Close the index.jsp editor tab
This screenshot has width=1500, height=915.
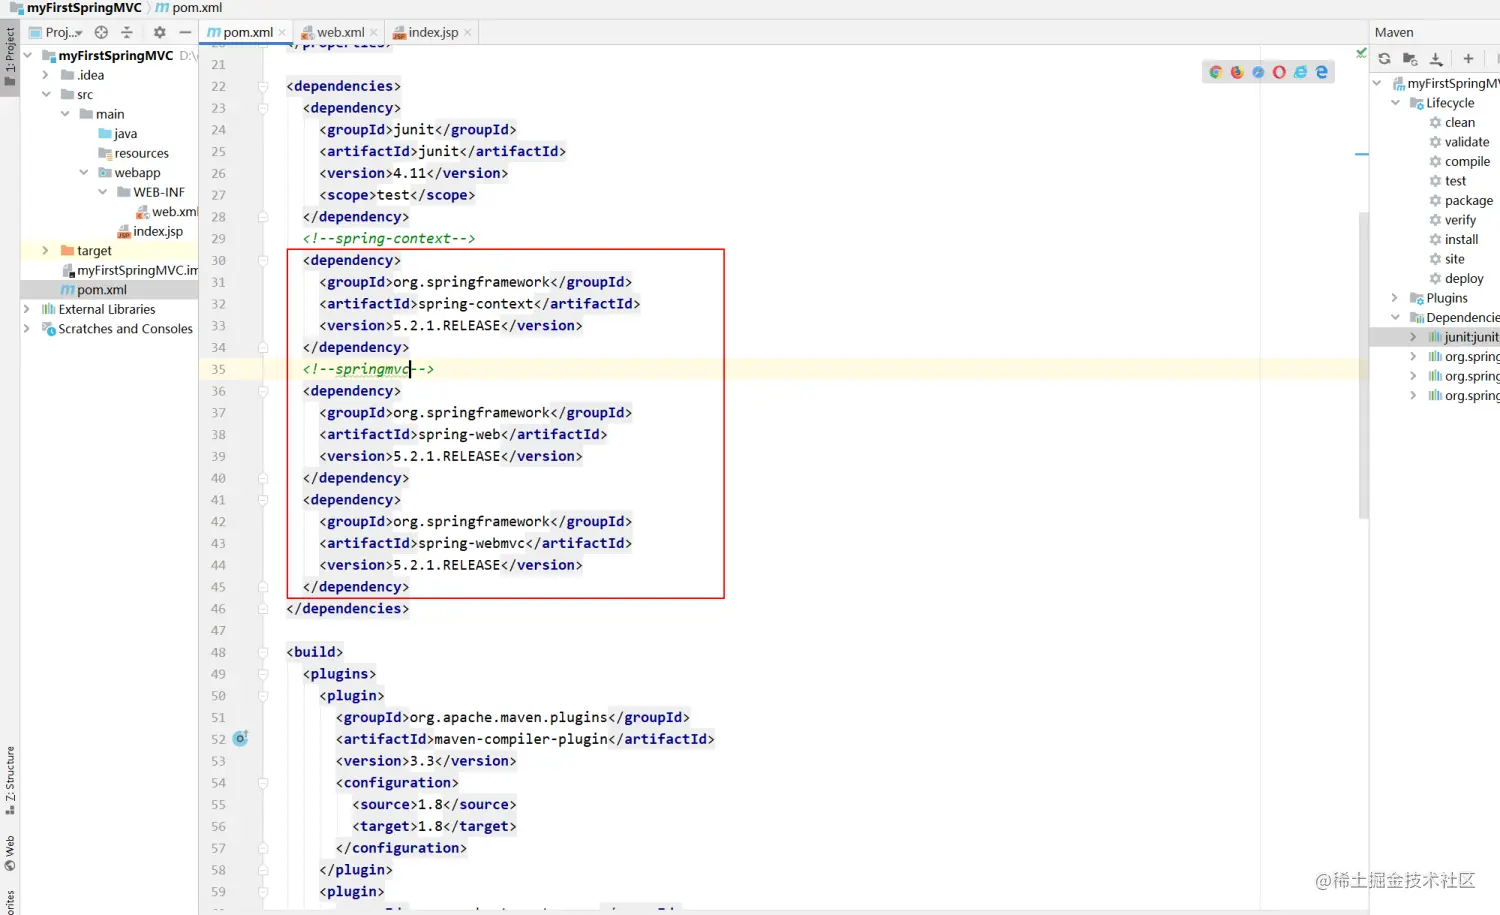467,32
